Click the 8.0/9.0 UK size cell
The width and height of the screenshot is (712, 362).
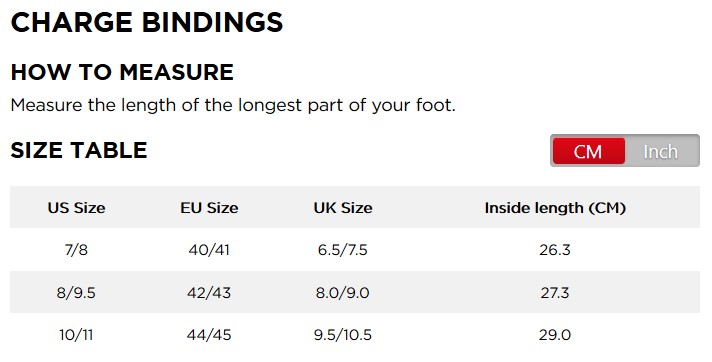point(343,293)
